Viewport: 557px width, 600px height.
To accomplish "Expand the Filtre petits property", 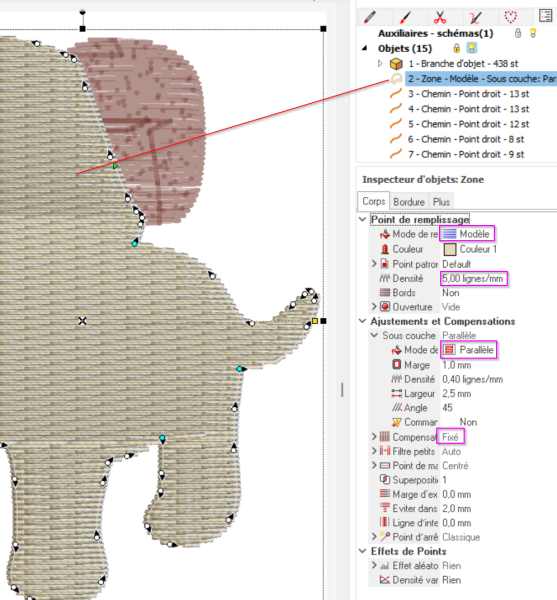I will pyautogui.click(x=374, y=451).
